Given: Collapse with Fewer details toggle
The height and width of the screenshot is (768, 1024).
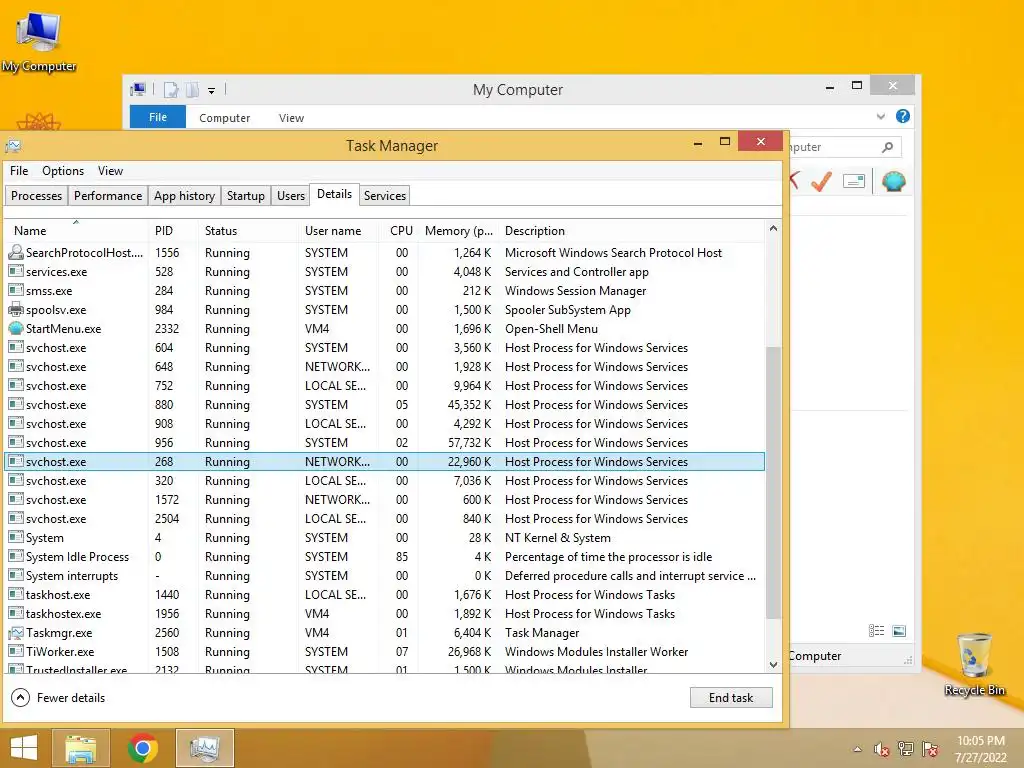Looking at the screenshot, I should 58,697.
